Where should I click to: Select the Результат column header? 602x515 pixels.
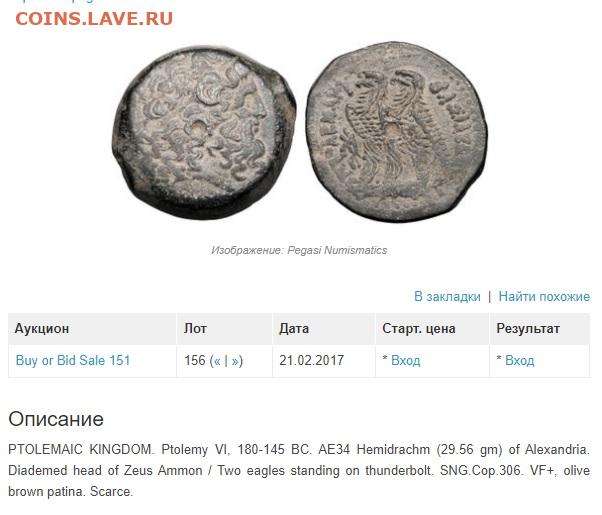[540, 329]
